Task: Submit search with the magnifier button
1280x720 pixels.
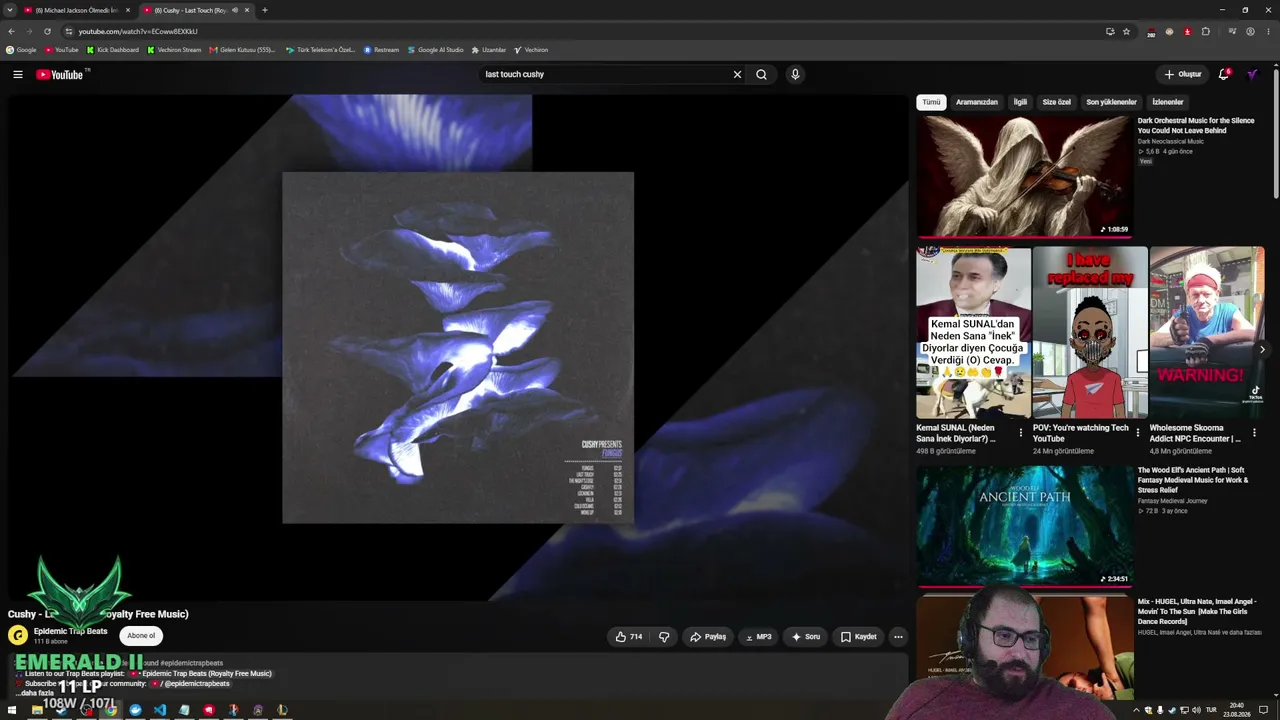Action: point(761,74)
